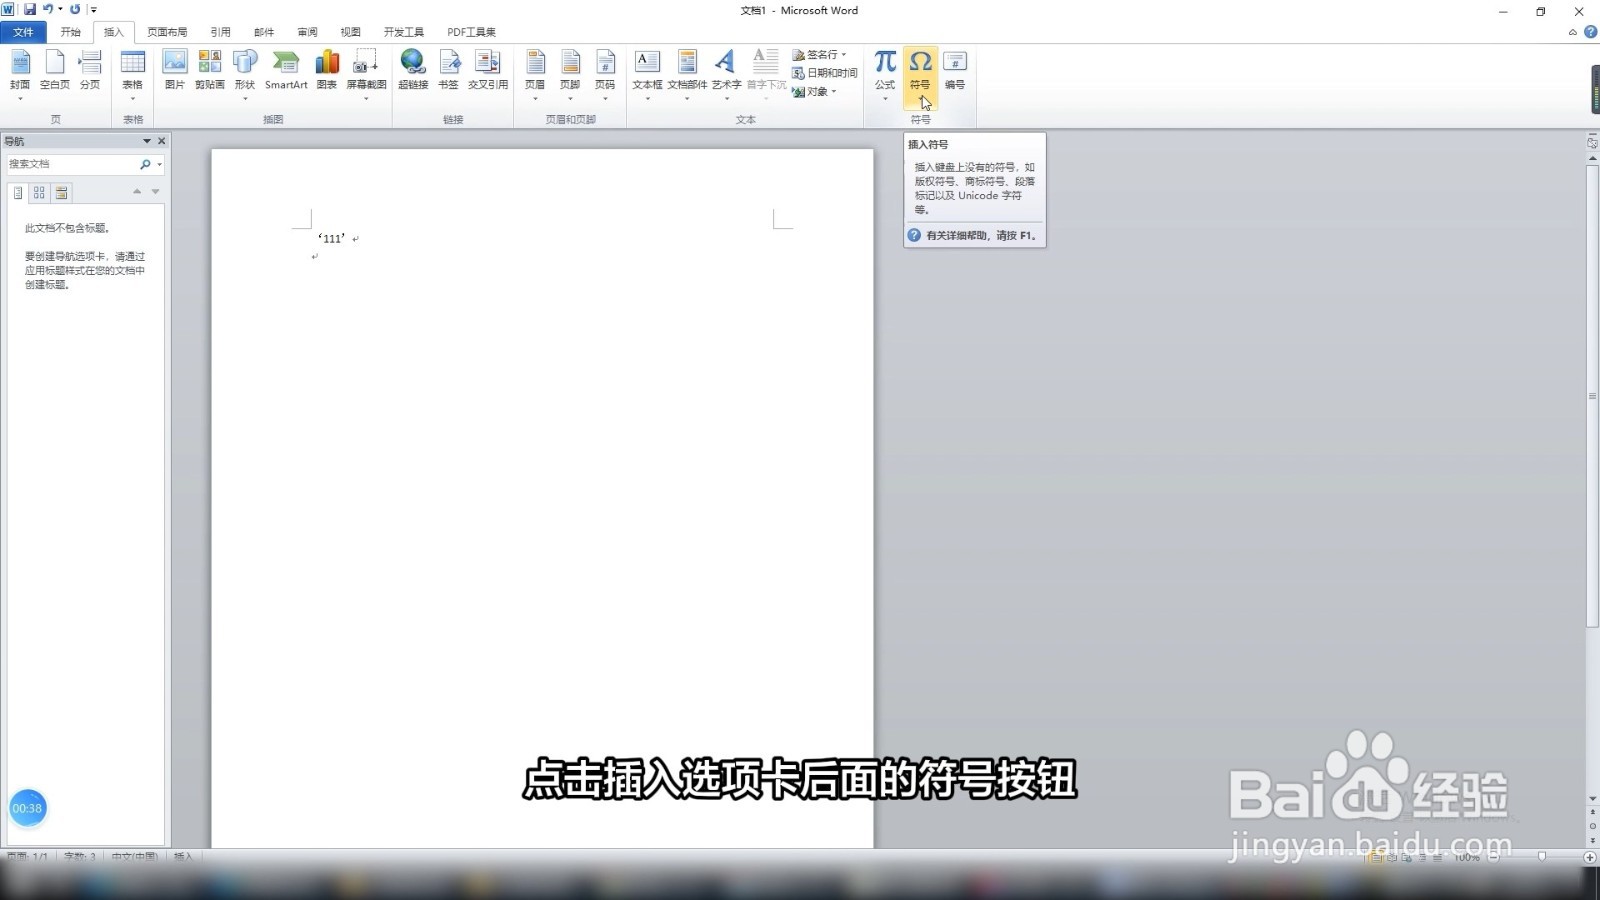Viewport: 1600px width, 900px height.
Task: Open the 文件 (File) tab
Action: point(23,32)
